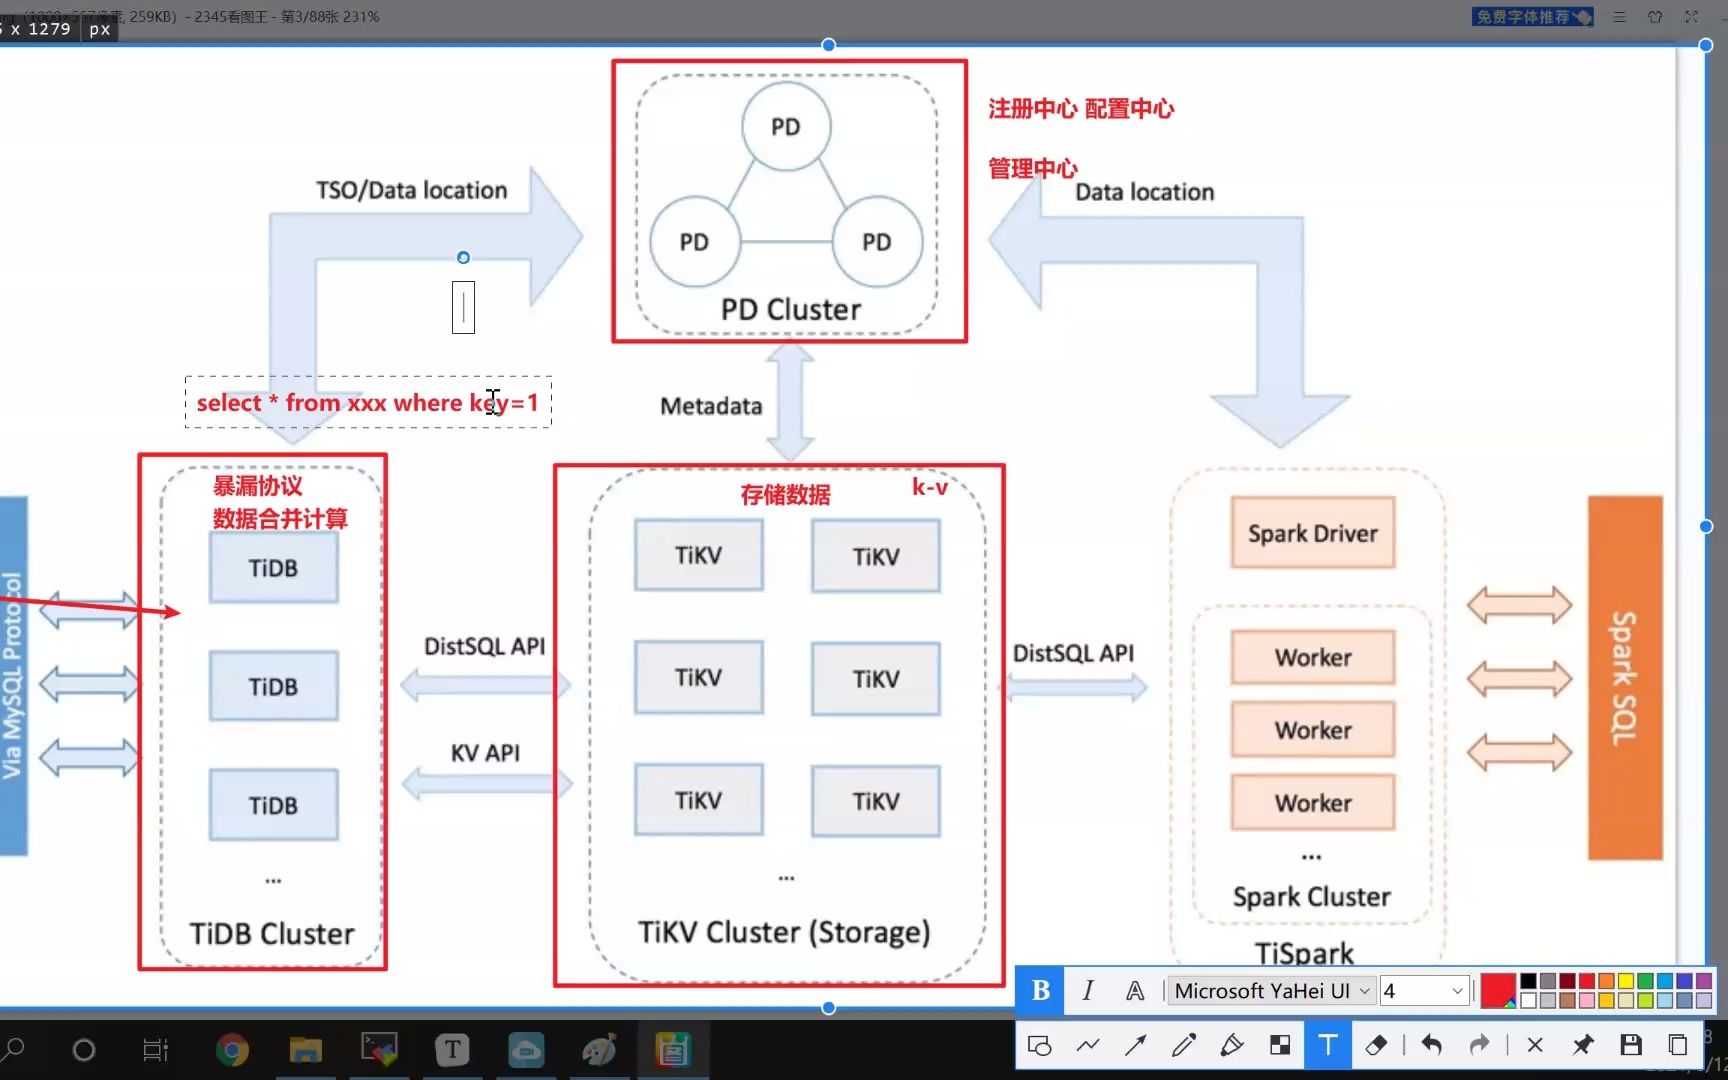Viewport: 1728px width, 1080px height.
Task: Pick the purple color swatch
Action: 1704,981
